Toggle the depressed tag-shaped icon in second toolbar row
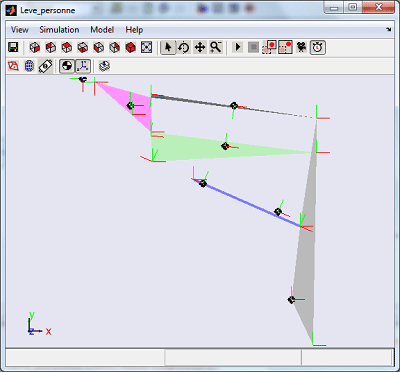This screenshot has width=400, height=372. 45,66
